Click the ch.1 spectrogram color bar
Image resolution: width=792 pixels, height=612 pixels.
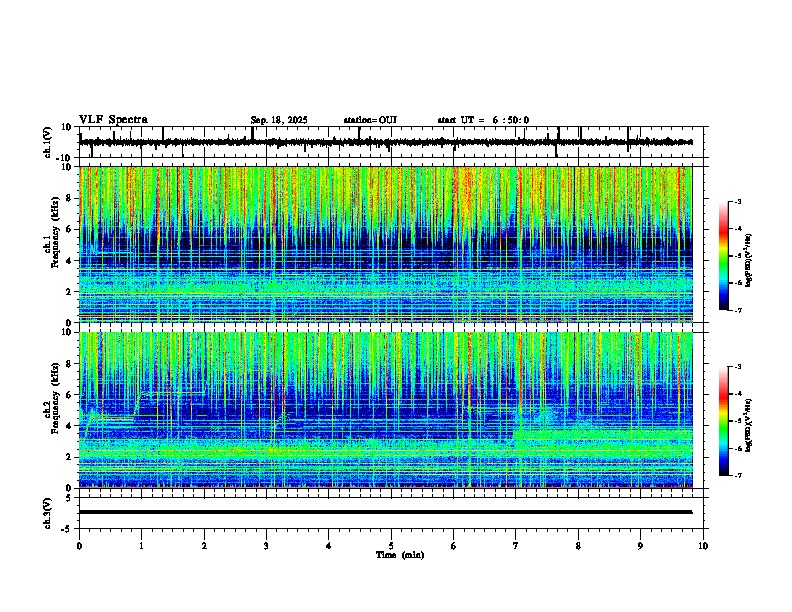coord(723,256)
